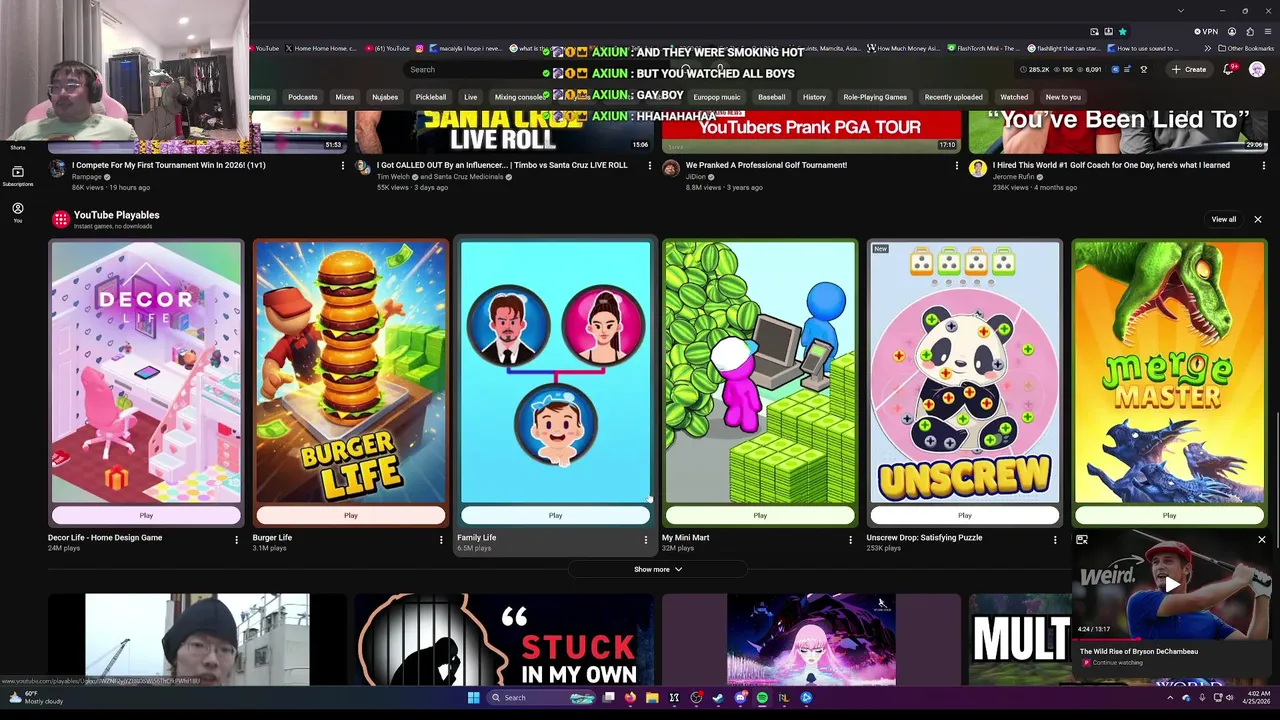Viewport: 1280px width, 720px height.
Task: Close the miniplayer
Action: click(x=1262, y=540)
